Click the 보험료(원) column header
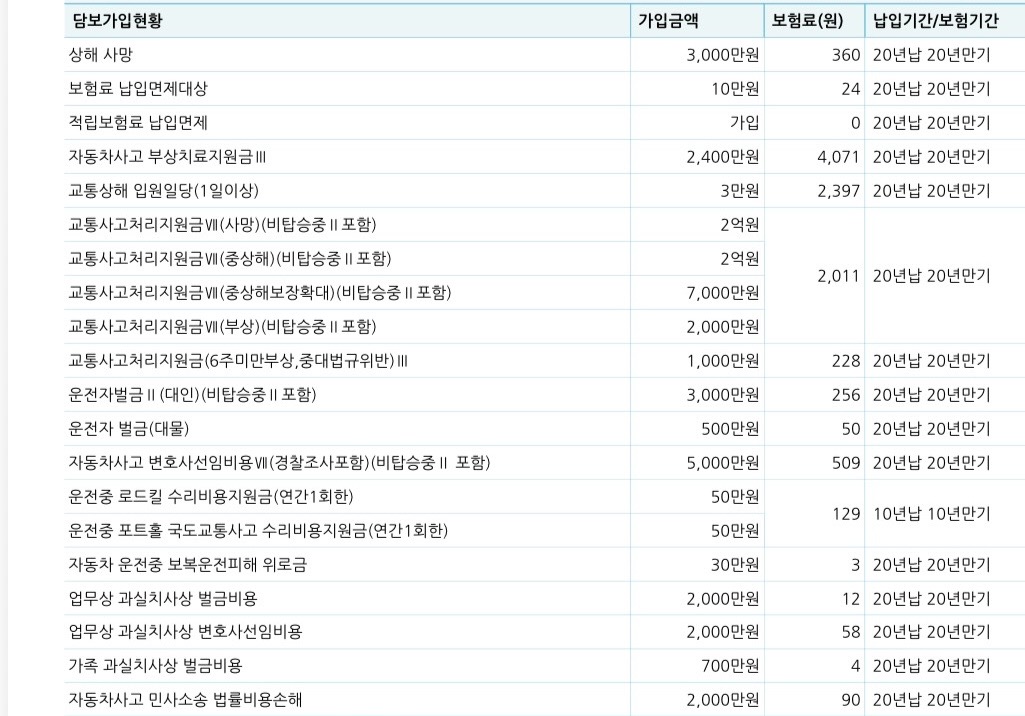 (x=807, y=21)
